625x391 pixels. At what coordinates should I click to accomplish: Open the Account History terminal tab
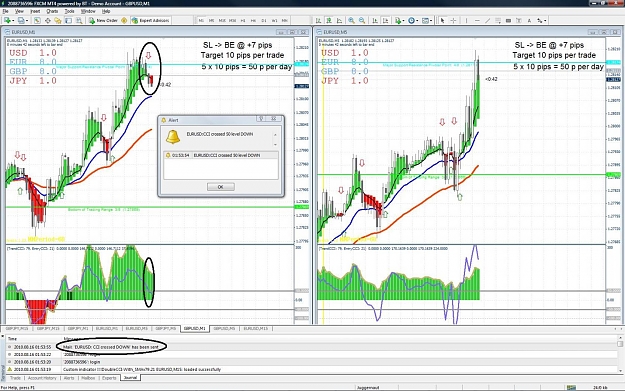[x=42, y=378]
